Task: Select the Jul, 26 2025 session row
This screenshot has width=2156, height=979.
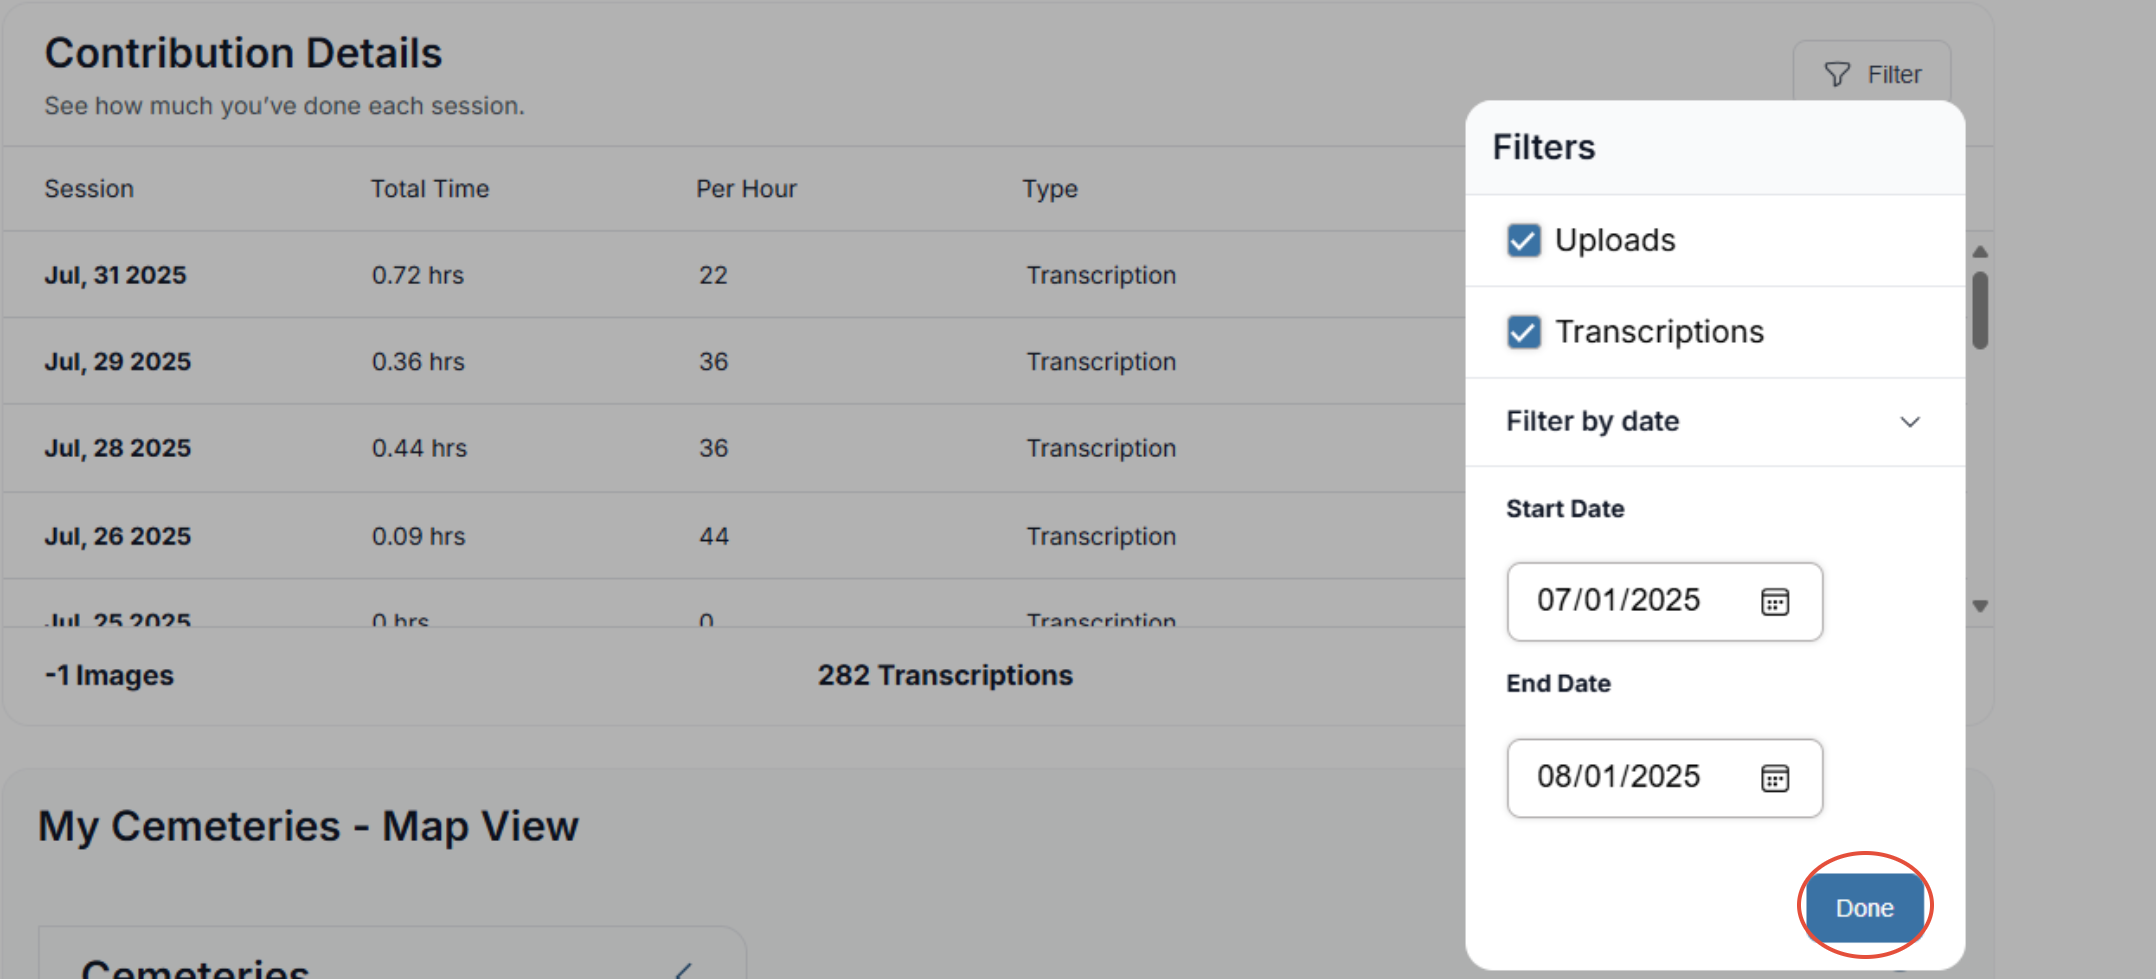Action: click(x=734, y=536)
